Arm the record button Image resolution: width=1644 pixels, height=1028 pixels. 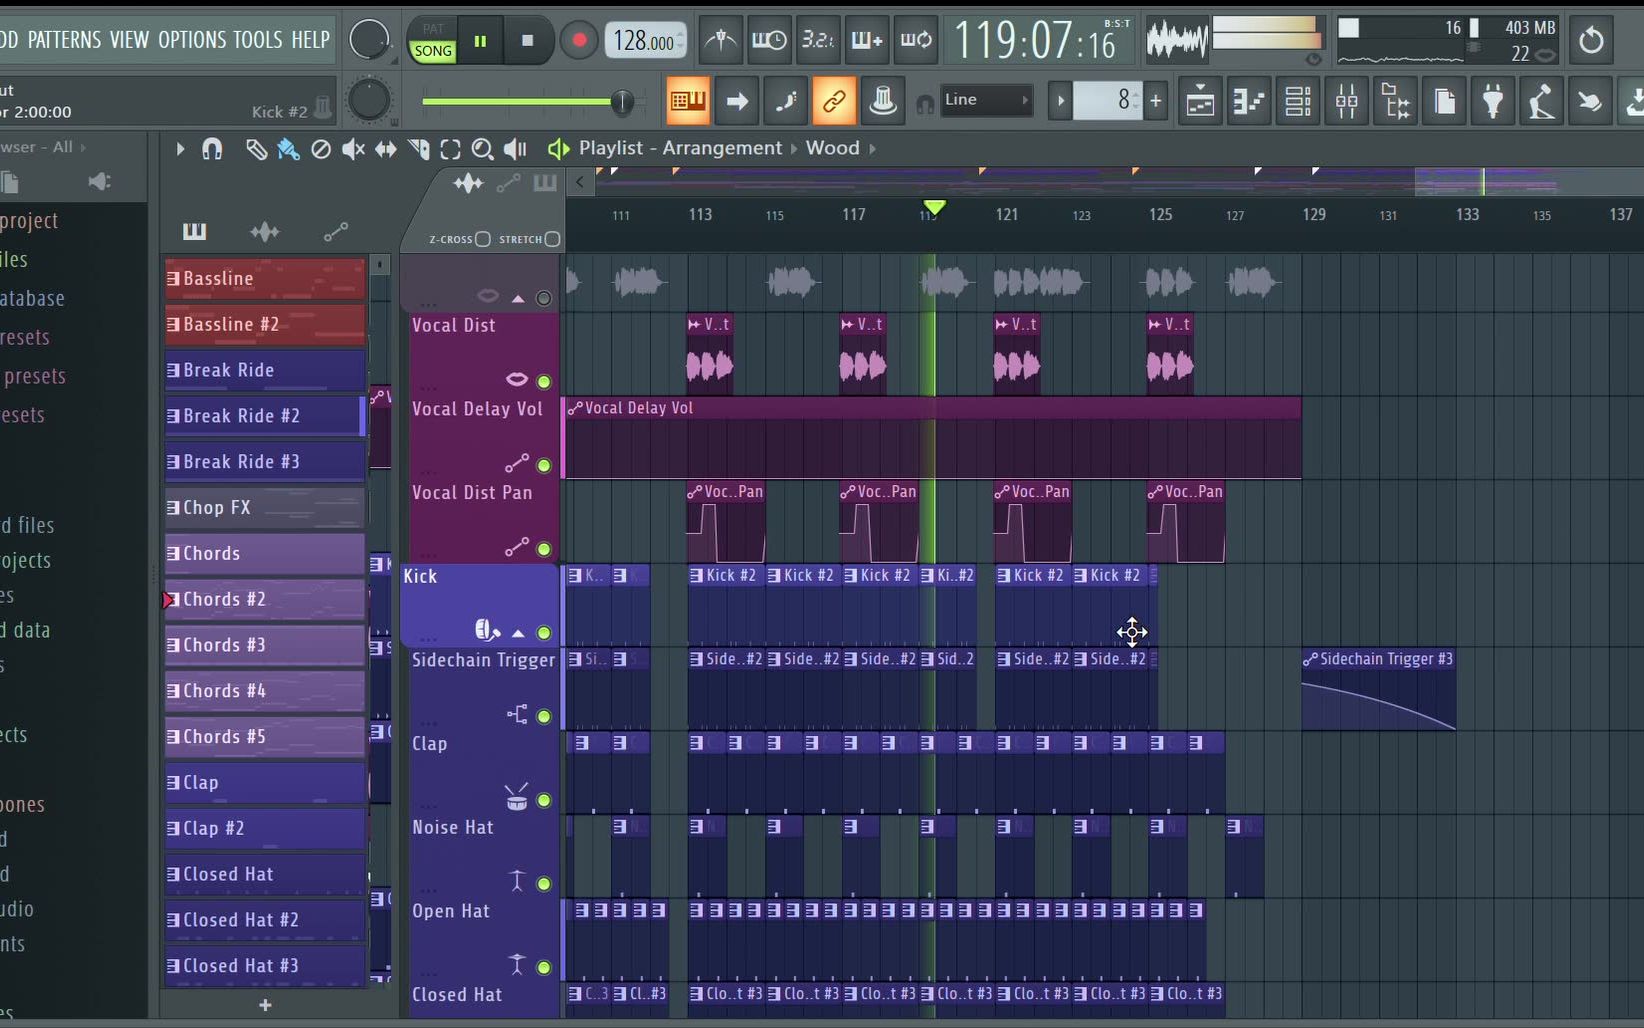[578, 41]
